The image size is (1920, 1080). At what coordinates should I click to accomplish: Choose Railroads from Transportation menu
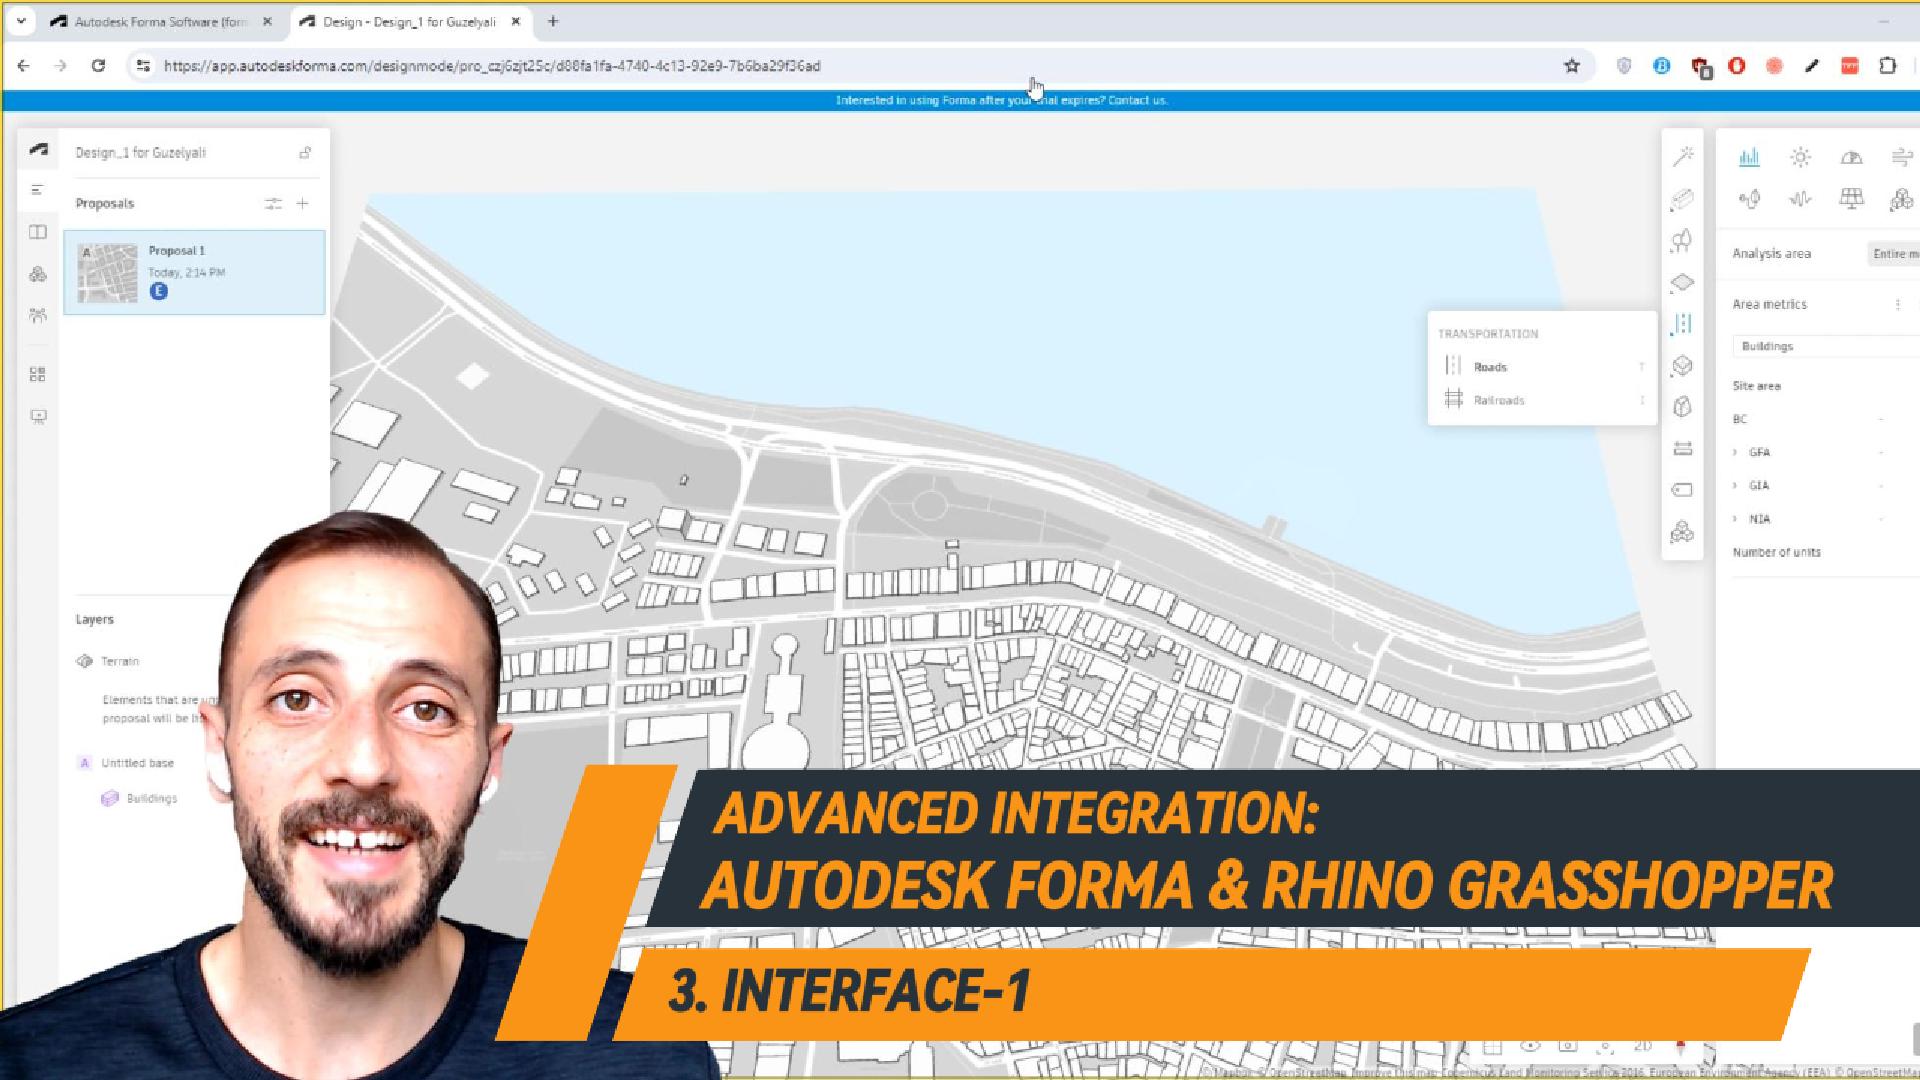pyautogui.click(x=1542, y=400)
